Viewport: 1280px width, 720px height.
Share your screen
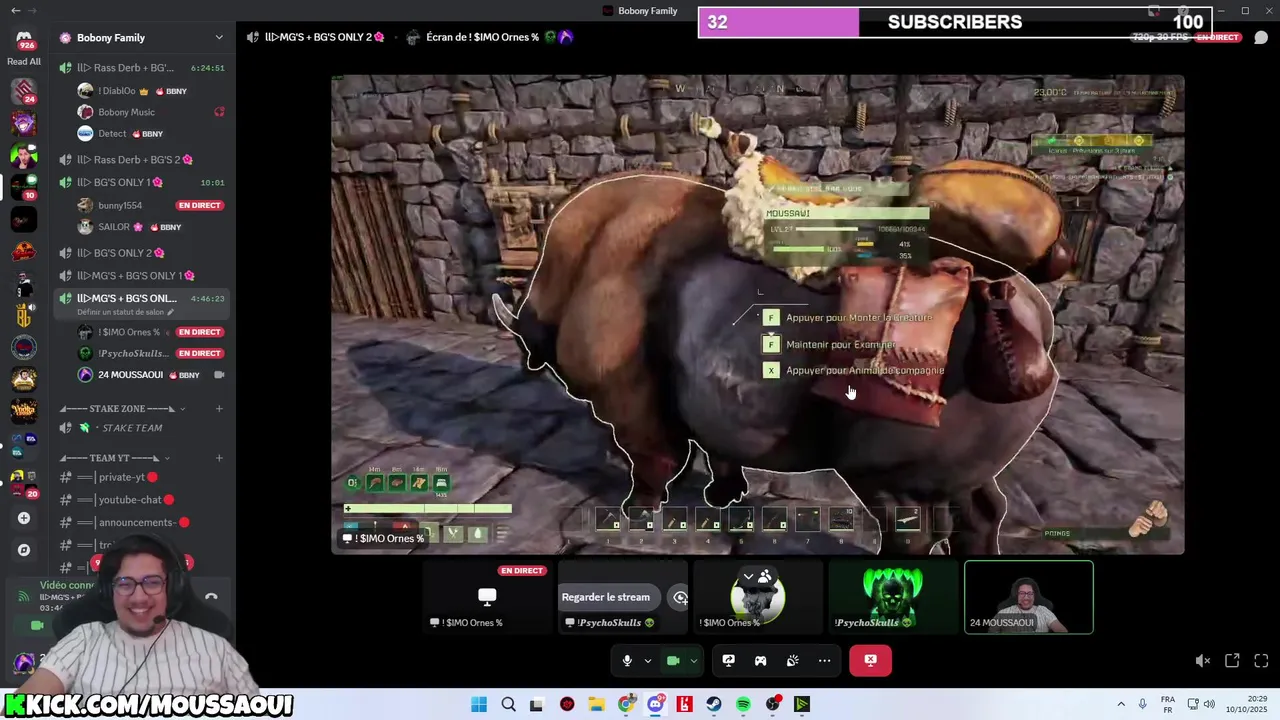pos(728,661)
